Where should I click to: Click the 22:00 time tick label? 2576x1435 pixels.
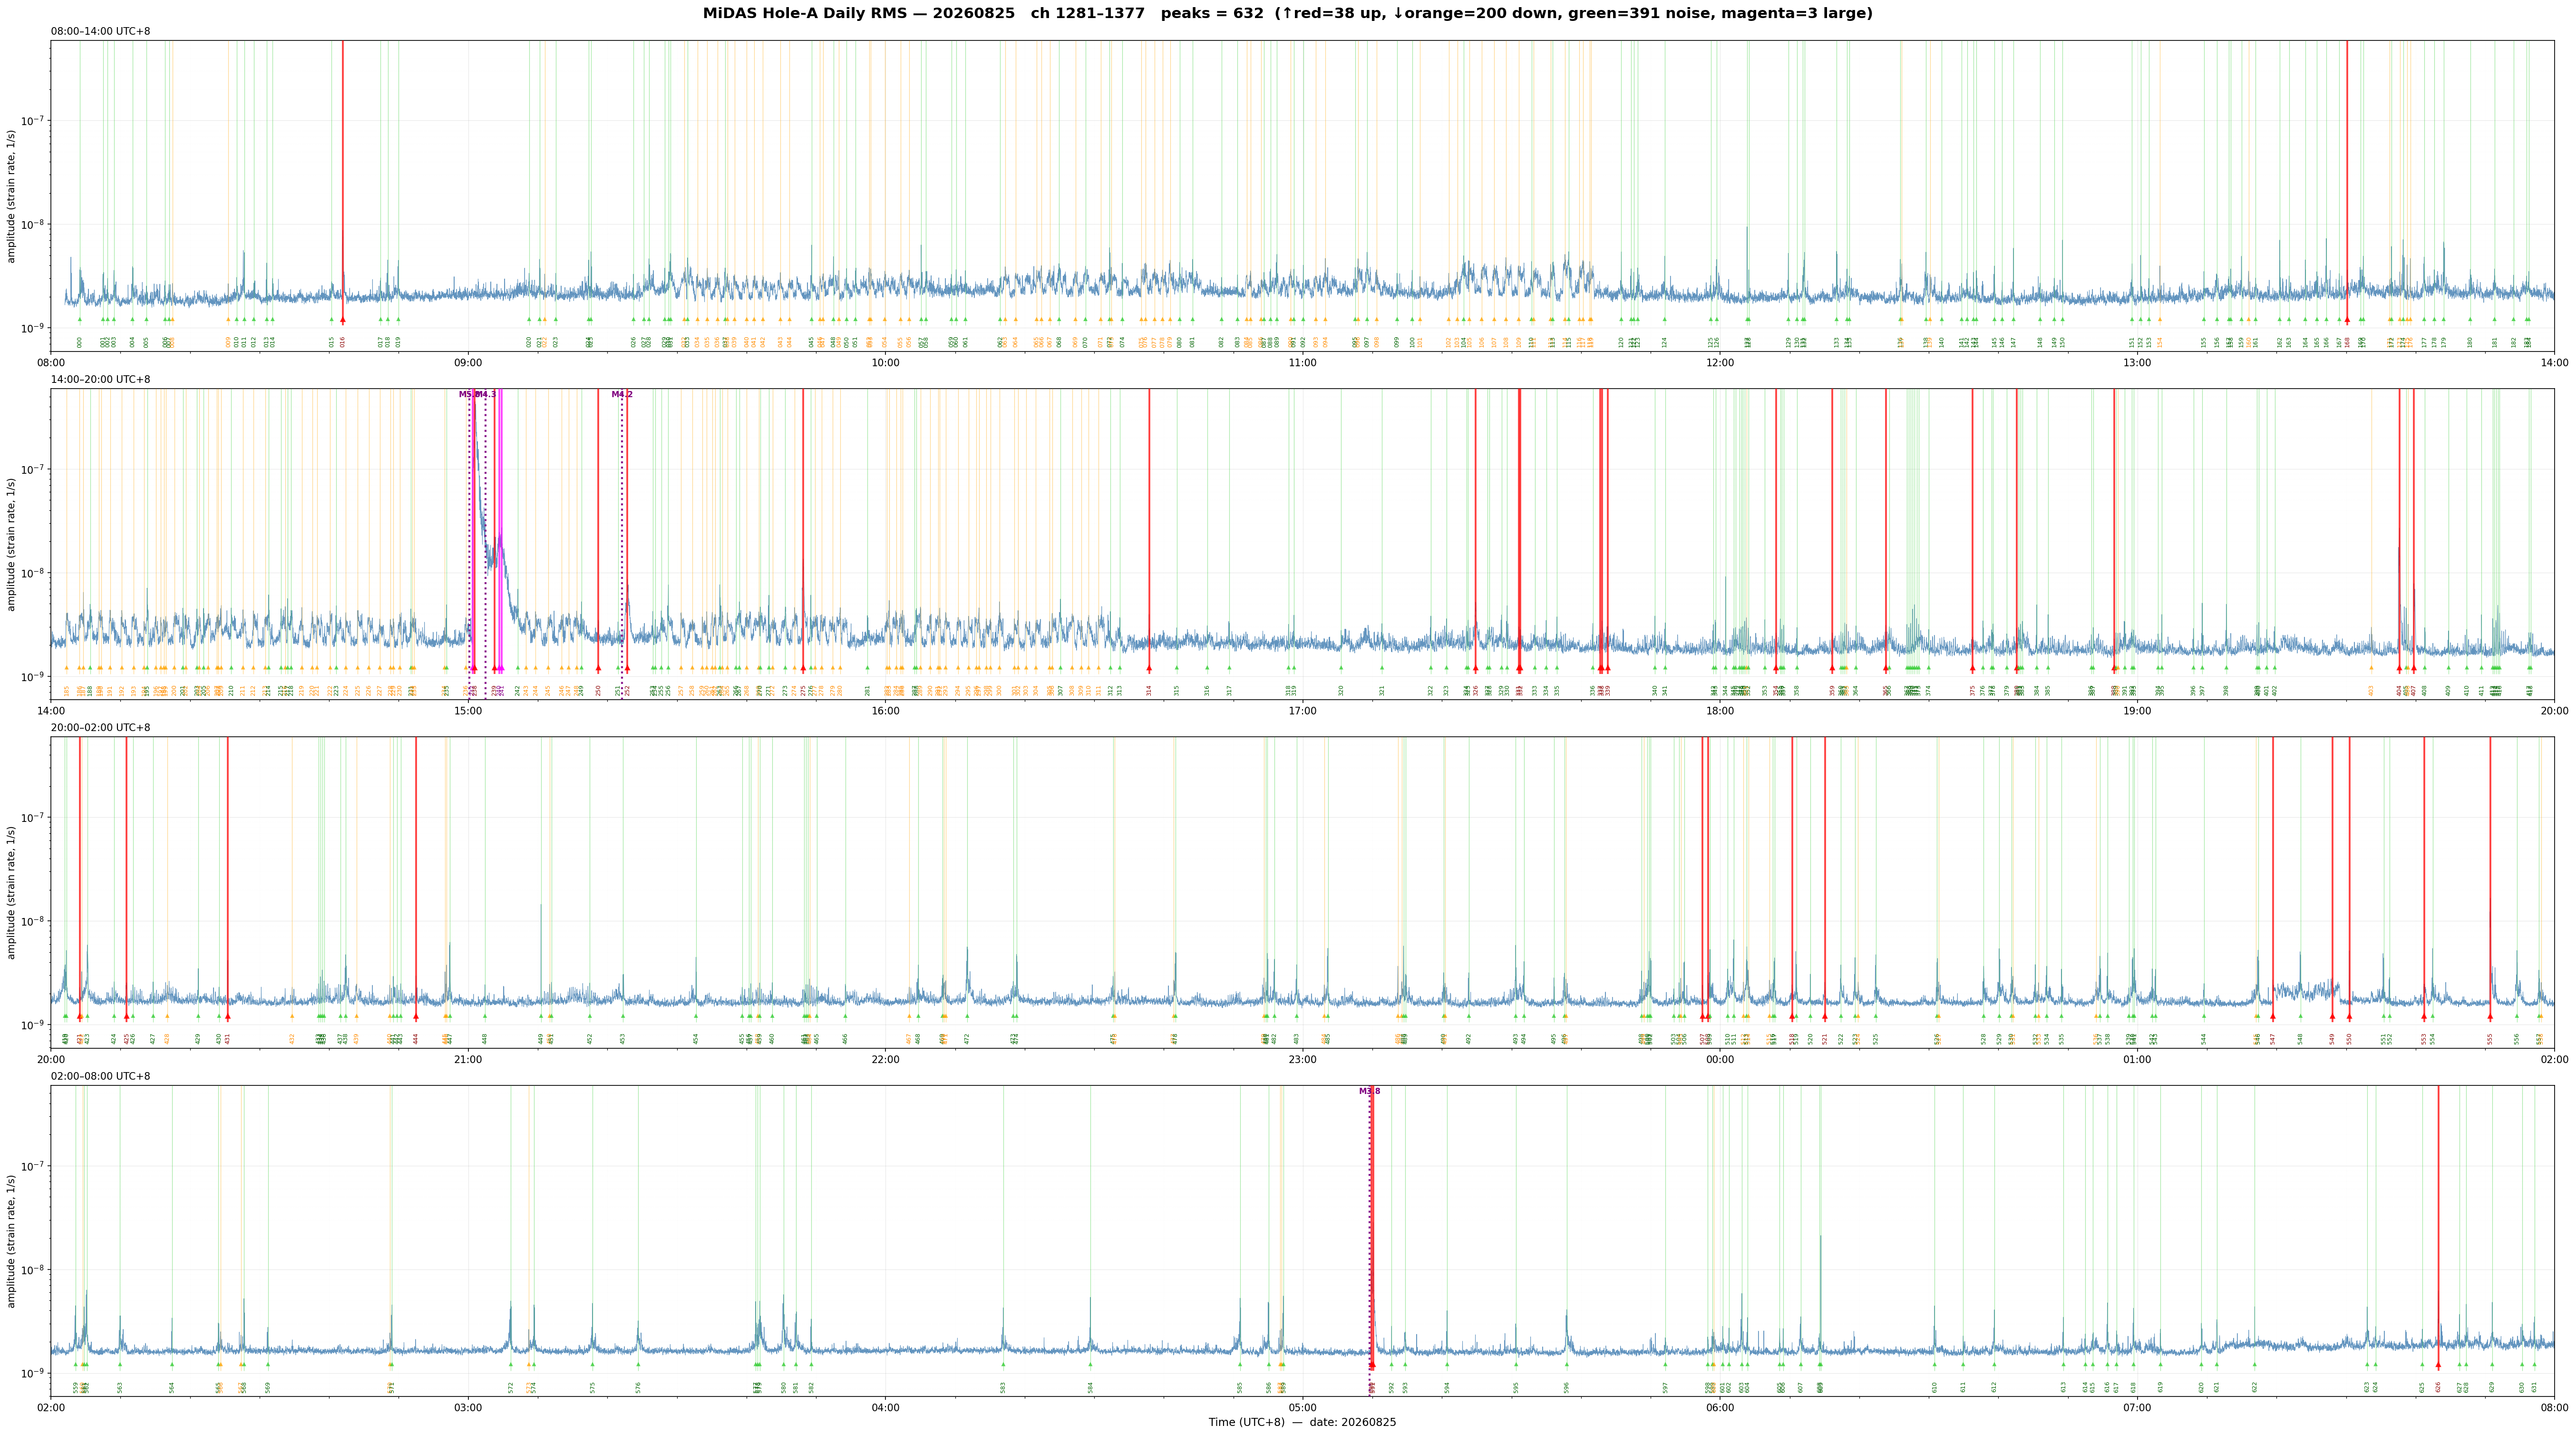point(885,1059)
